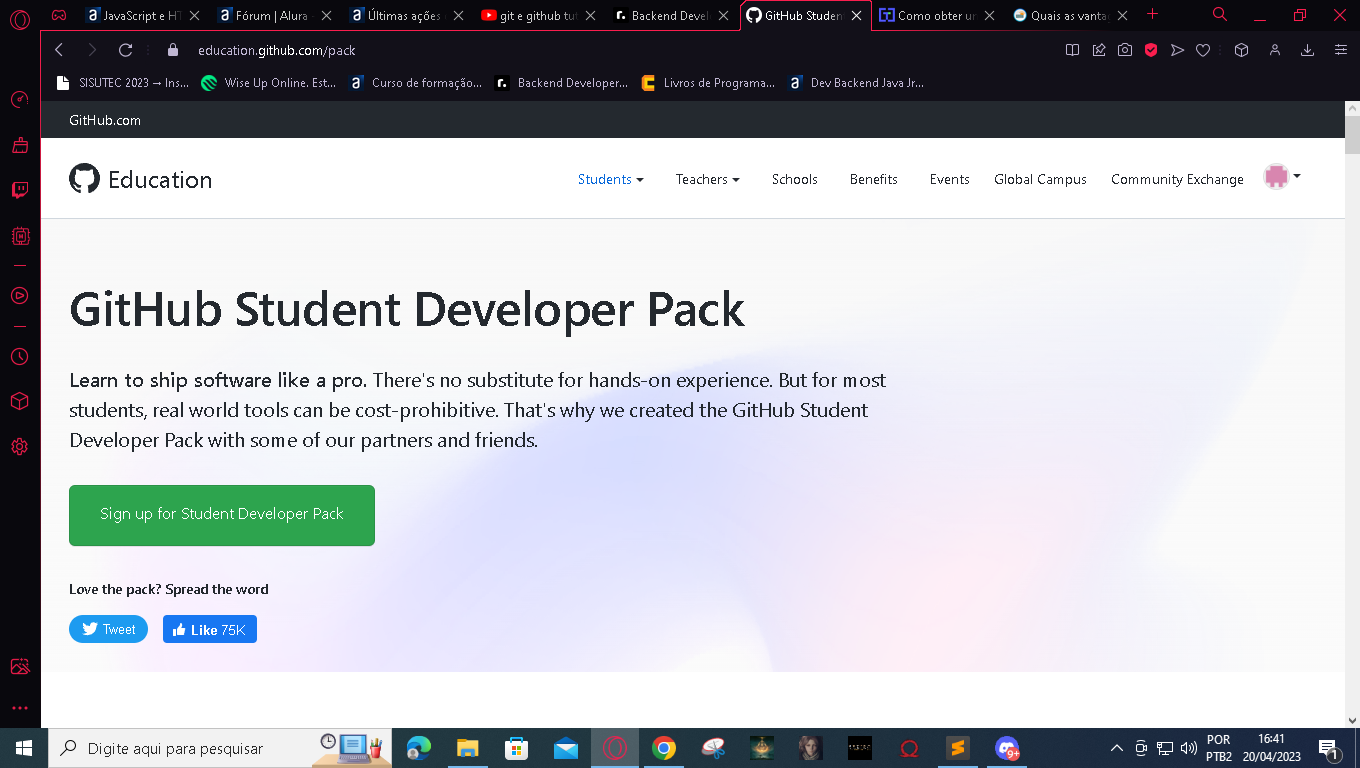
Task: Open Settings gear in sidebar
Action: [19, 447]
